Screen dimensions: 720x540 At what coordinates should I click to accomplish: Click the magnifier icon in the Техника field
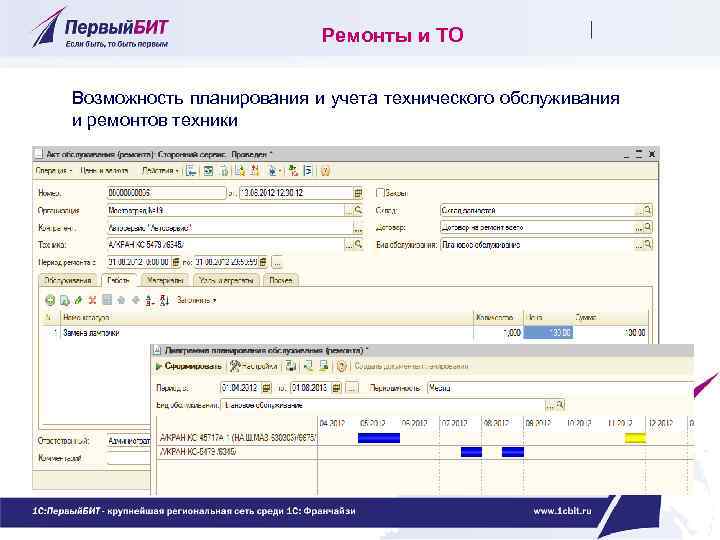point(358,245)
